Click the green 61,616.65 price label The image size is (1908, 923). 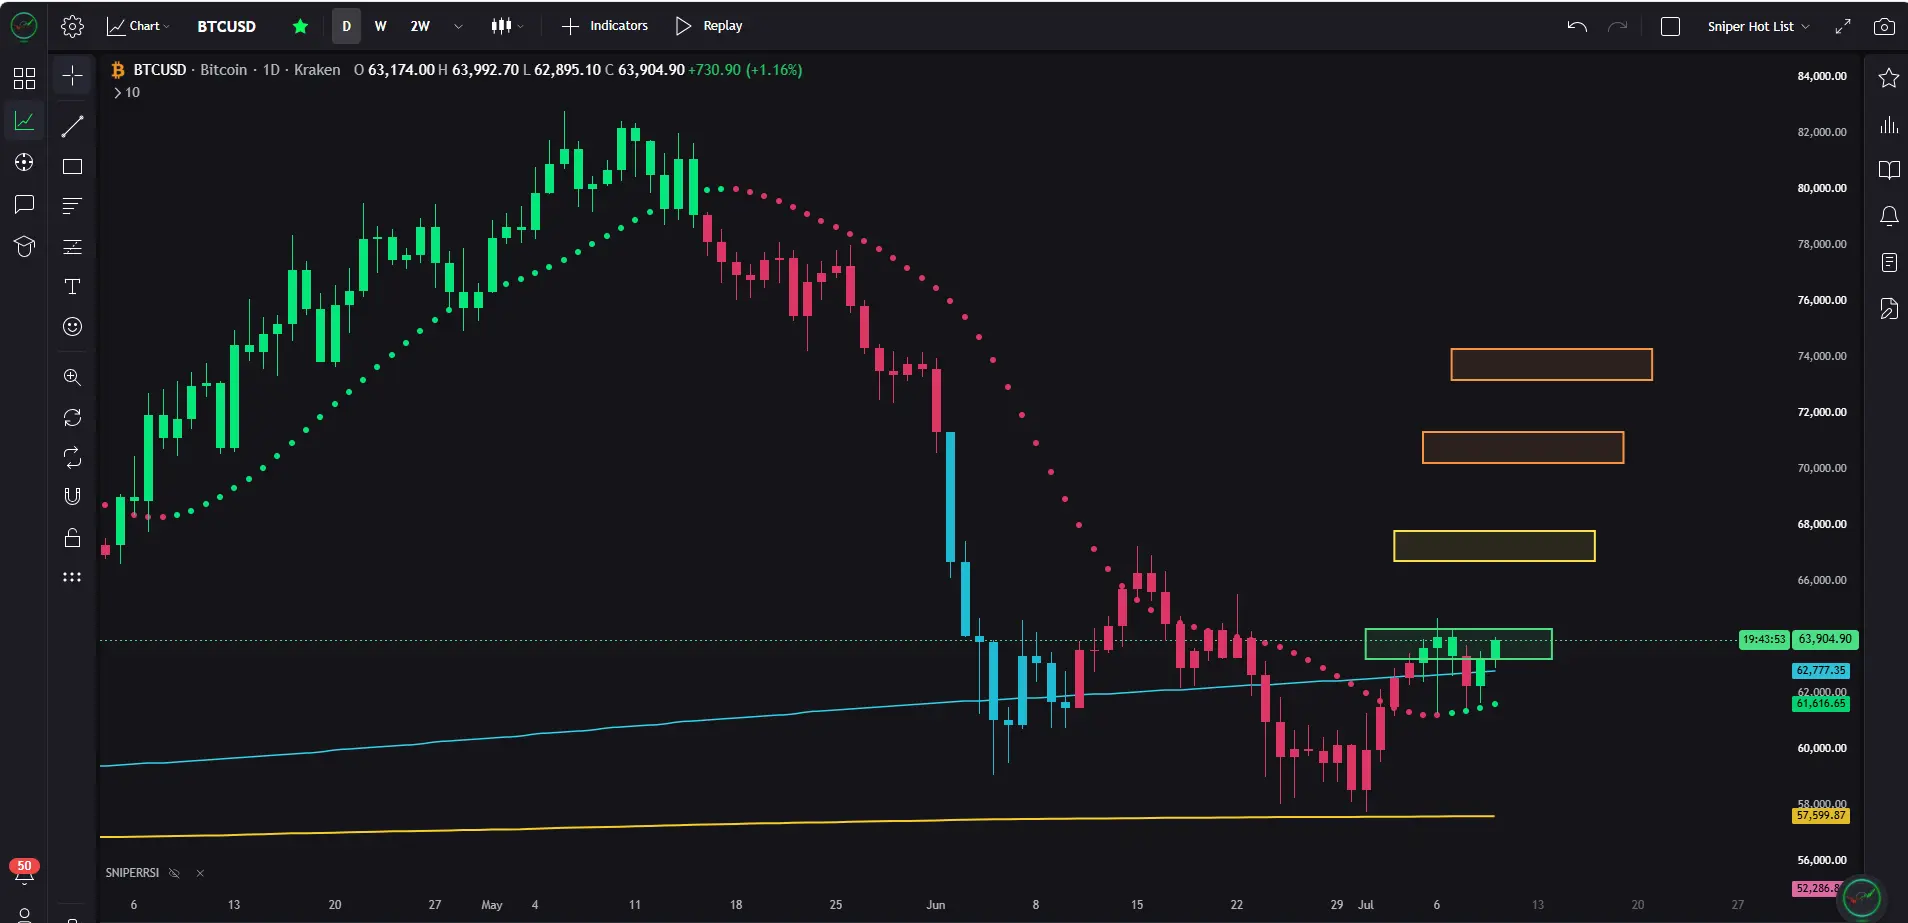point(1820,704)
